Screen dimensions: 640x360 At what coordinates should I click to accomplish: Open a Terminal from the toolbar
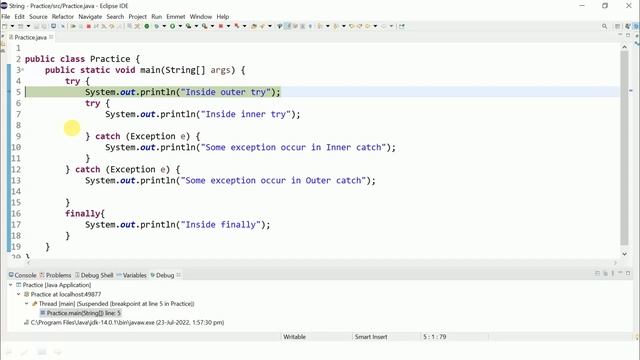[x=53, y=26]
